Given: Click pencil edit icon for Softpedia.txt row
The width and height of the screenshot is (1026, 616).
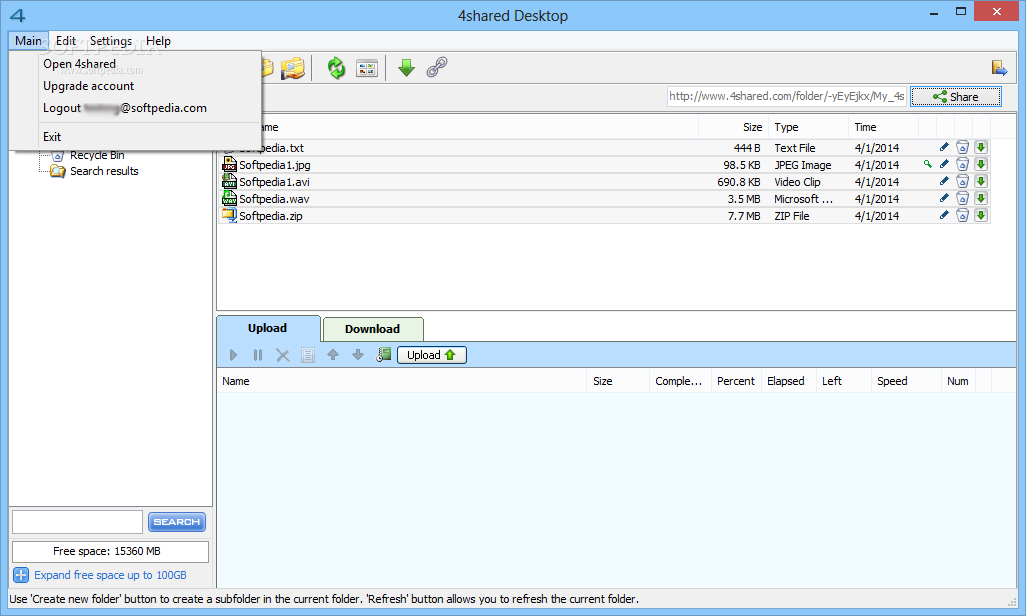Looking at the screenshot, I should (x=944, y=147).
